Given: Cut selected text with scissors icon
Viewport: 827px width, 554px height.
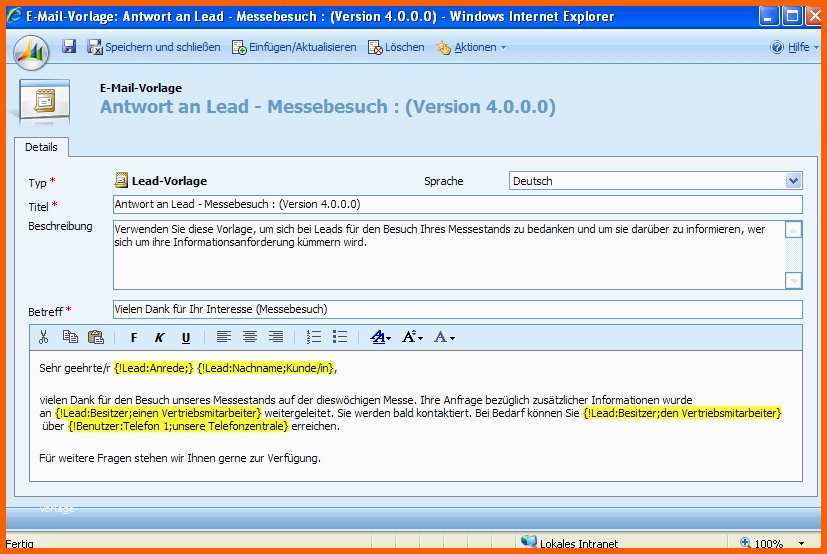Looking at the screenshot, I should pyautogui.click(x=43, y=338).
